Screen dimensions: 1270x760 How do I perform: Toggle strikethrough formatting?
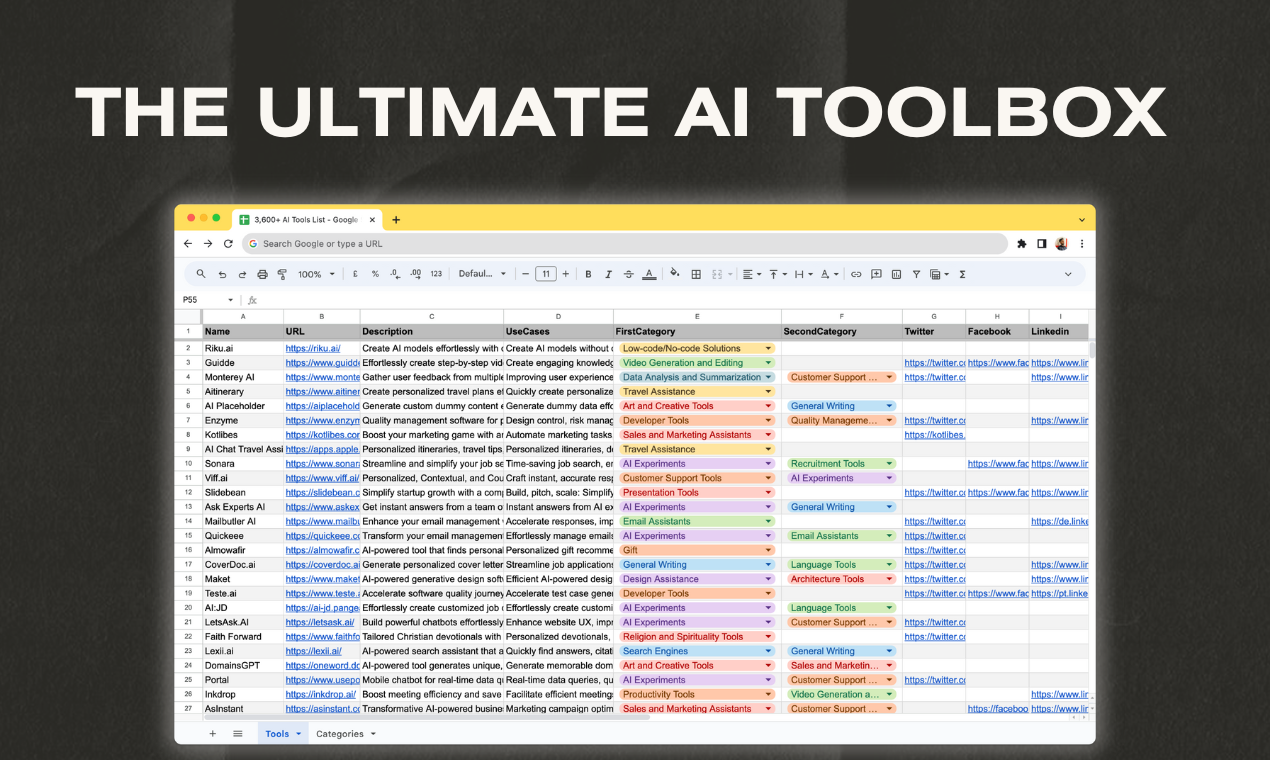pyautogui.click(x=628, y=274)
